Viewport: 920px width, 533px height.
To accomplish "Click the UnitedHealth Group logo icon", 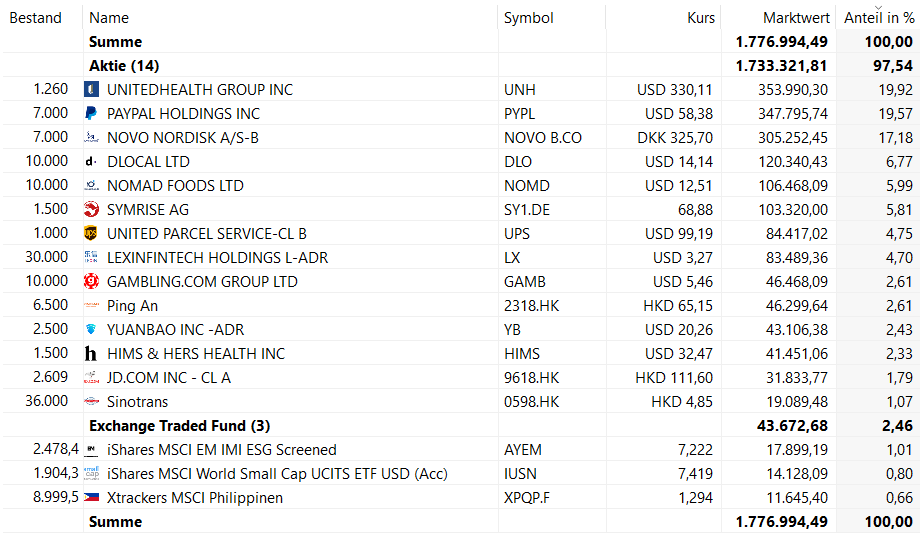I will tap(91, 90).
